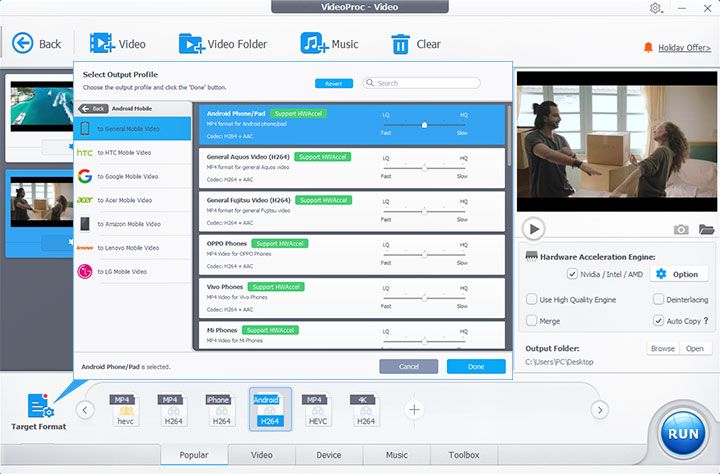Click the Option gear button
This screenshot has width=720, height=474.
point(677,274)
